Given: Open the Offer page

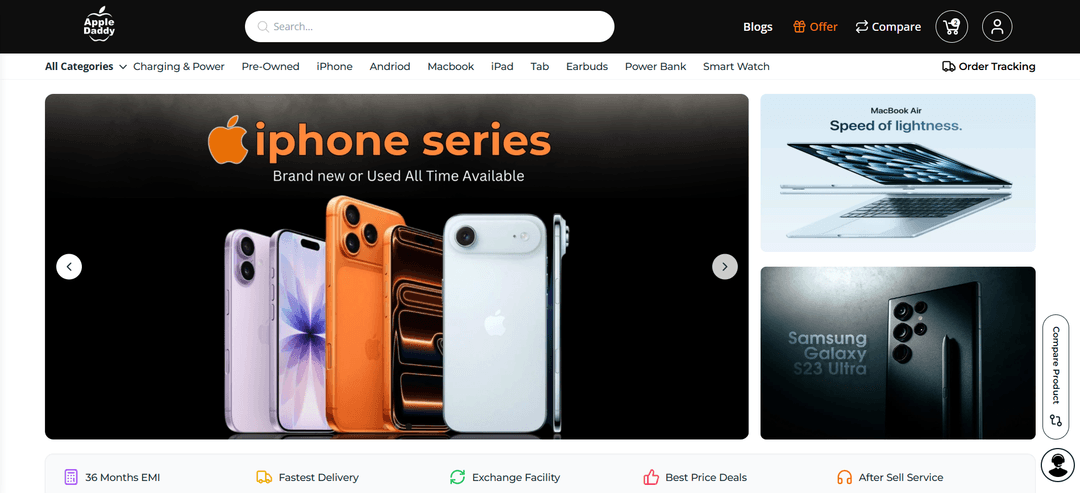Looking at the screenshot, I should coord(816,27).
